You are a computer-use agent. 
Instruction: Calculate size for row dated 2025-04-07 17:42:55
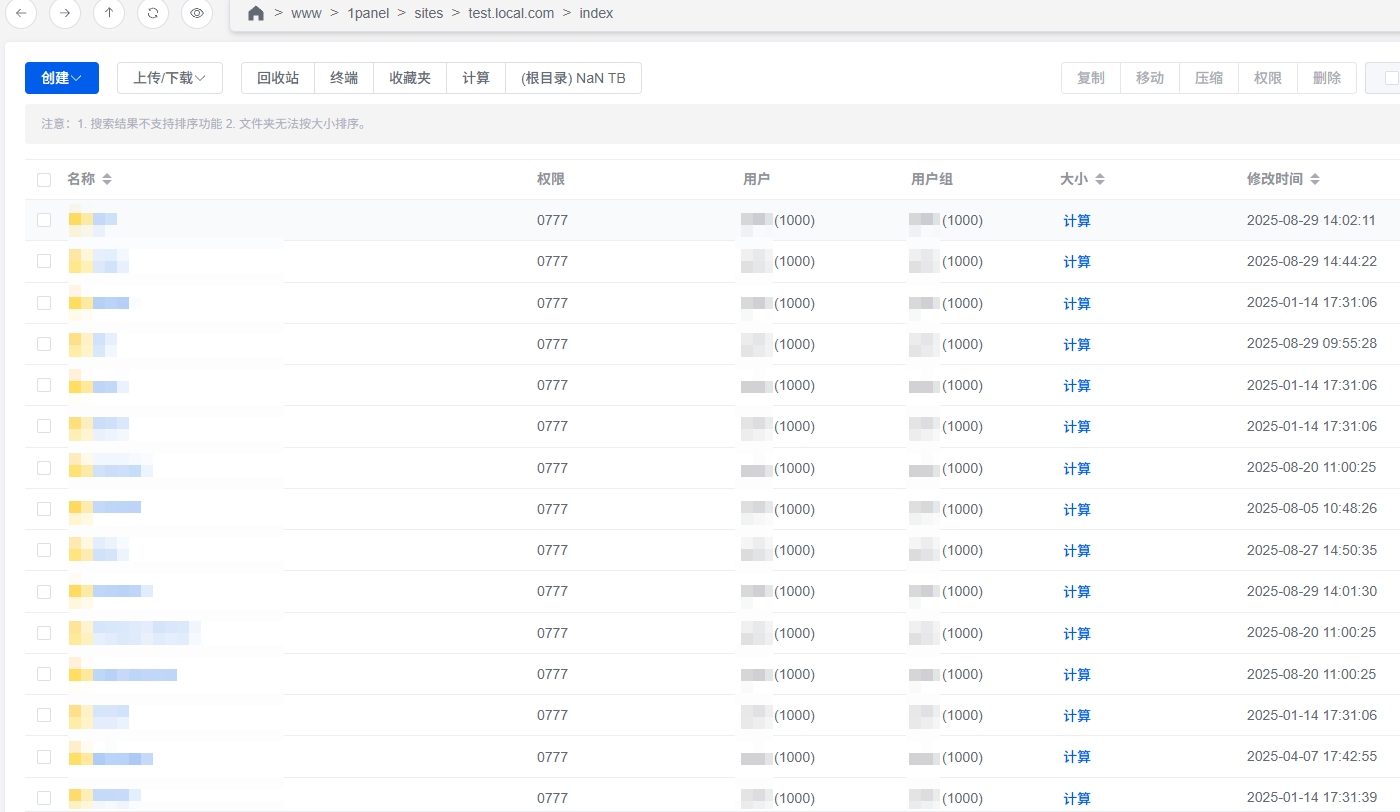1077,757
